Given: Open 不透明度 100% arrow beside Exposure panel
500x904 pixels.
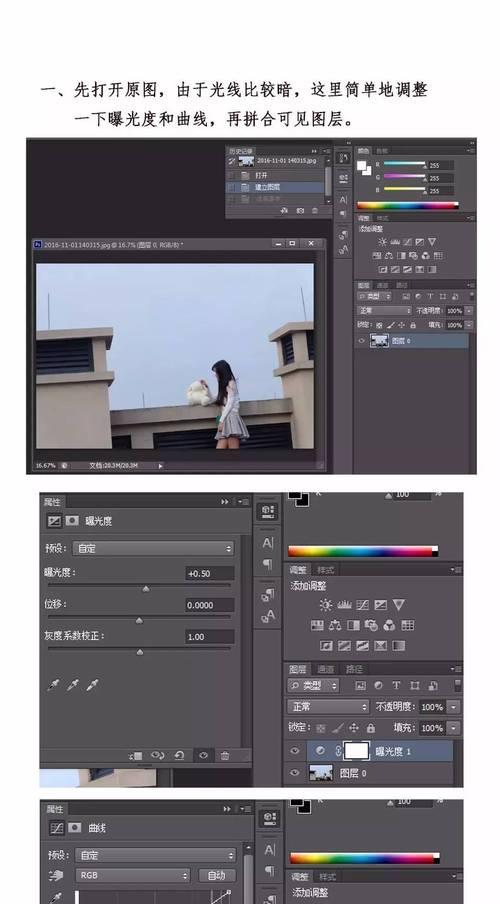Looking at the screenshot, I should tap(454, 707).
